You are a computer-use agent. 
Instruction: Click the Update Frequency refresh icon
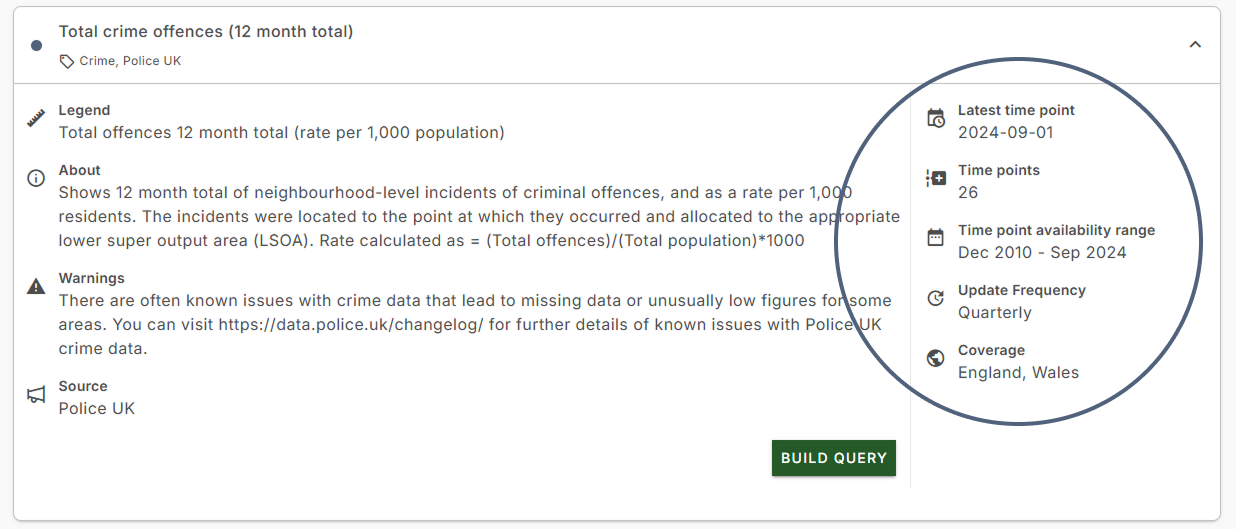click(x=936, y=298)
